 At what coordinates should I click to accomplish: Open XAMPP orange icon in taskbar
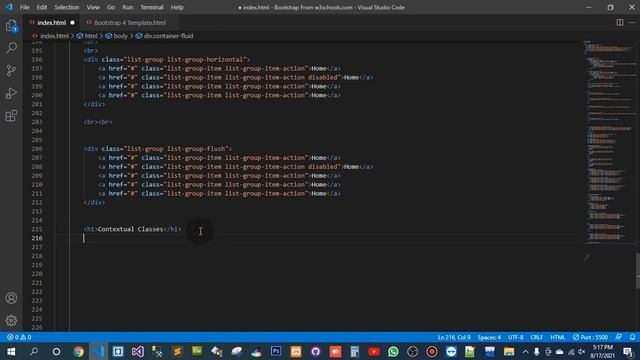296,351
